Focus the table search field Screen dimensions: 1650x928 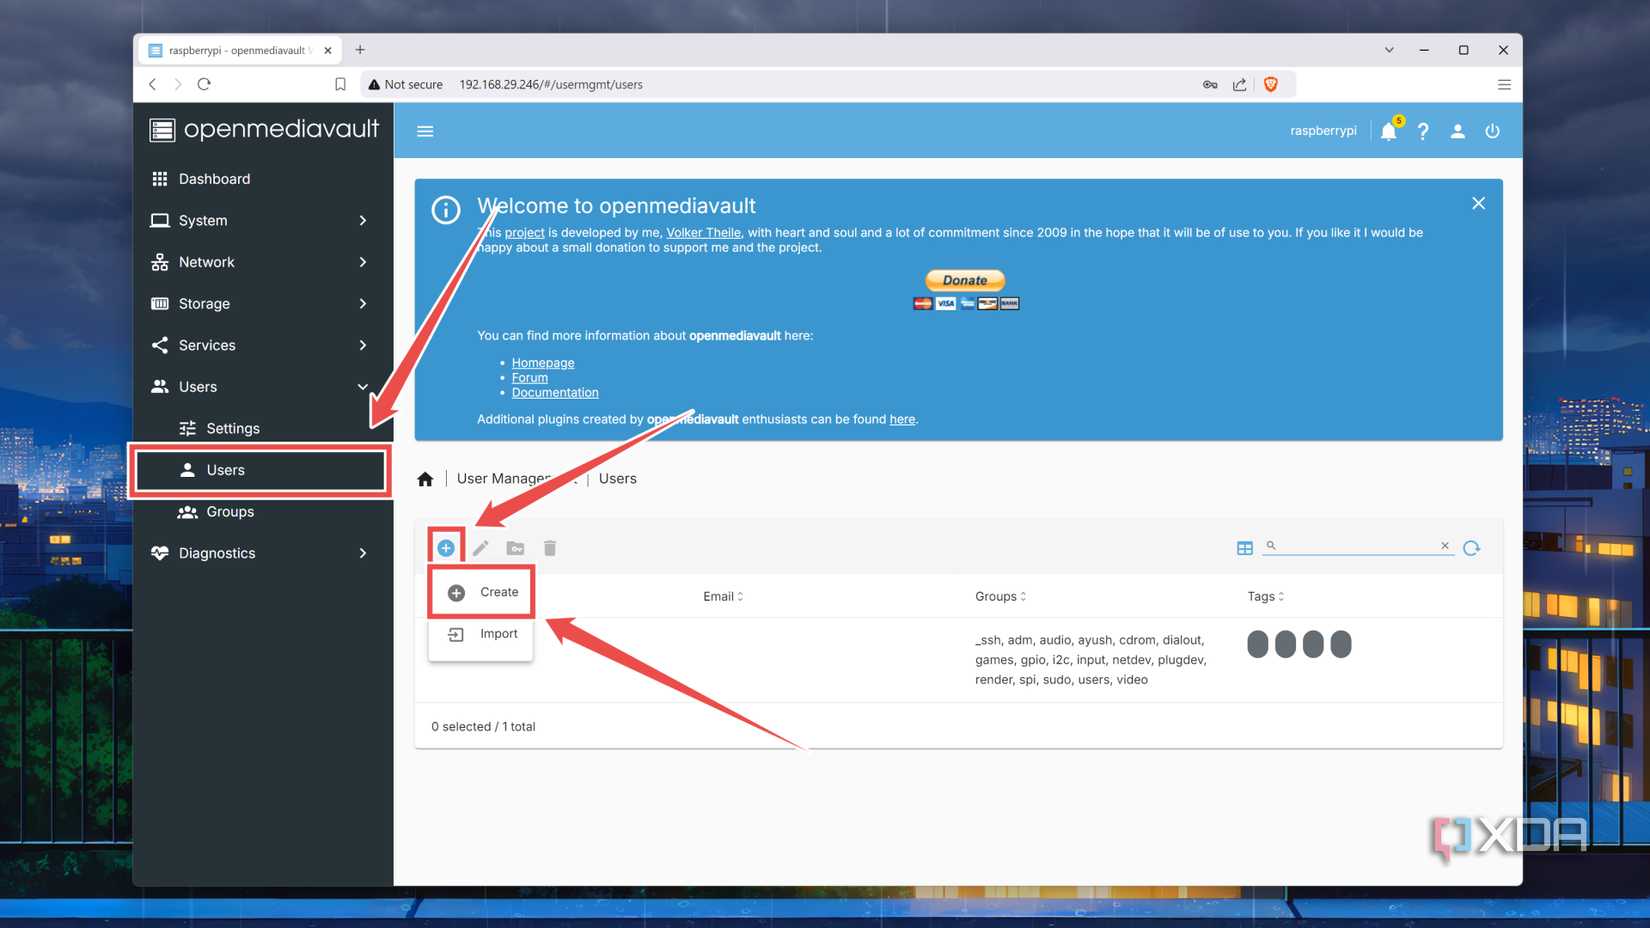coord(1357,546)
